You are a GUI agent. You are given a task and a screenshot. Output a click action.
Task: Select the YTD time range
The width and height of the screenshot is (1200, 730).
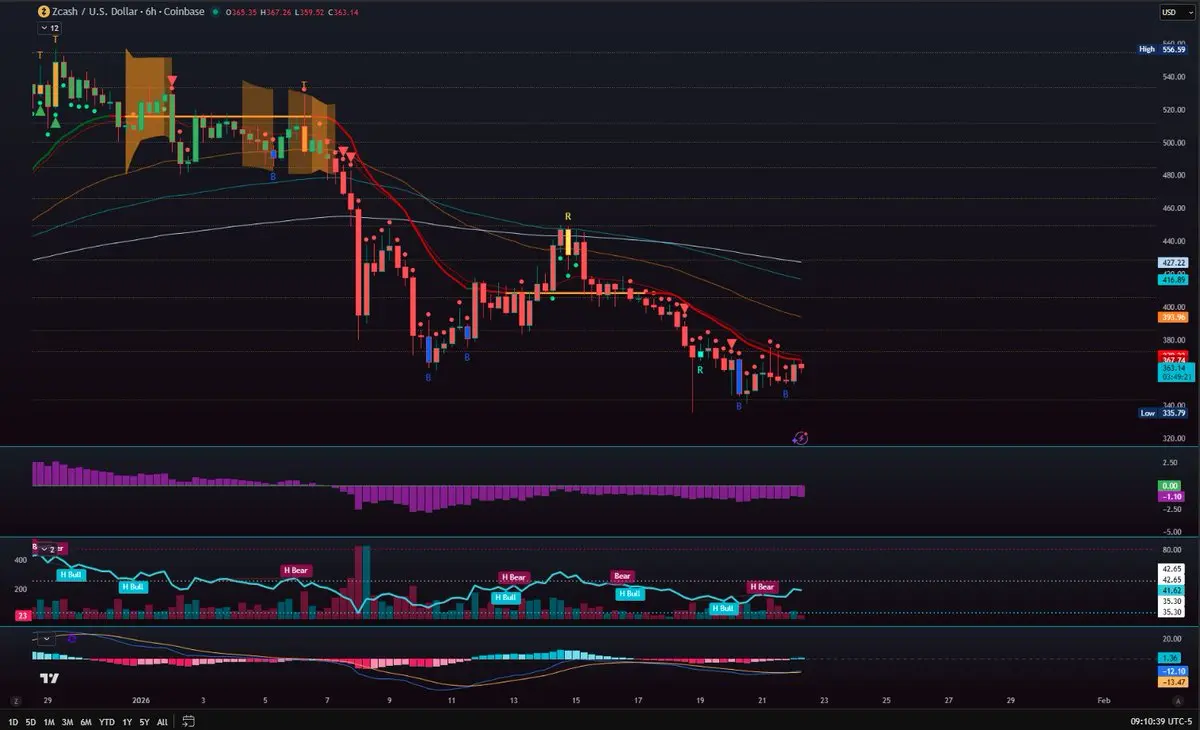click(105, 721)
